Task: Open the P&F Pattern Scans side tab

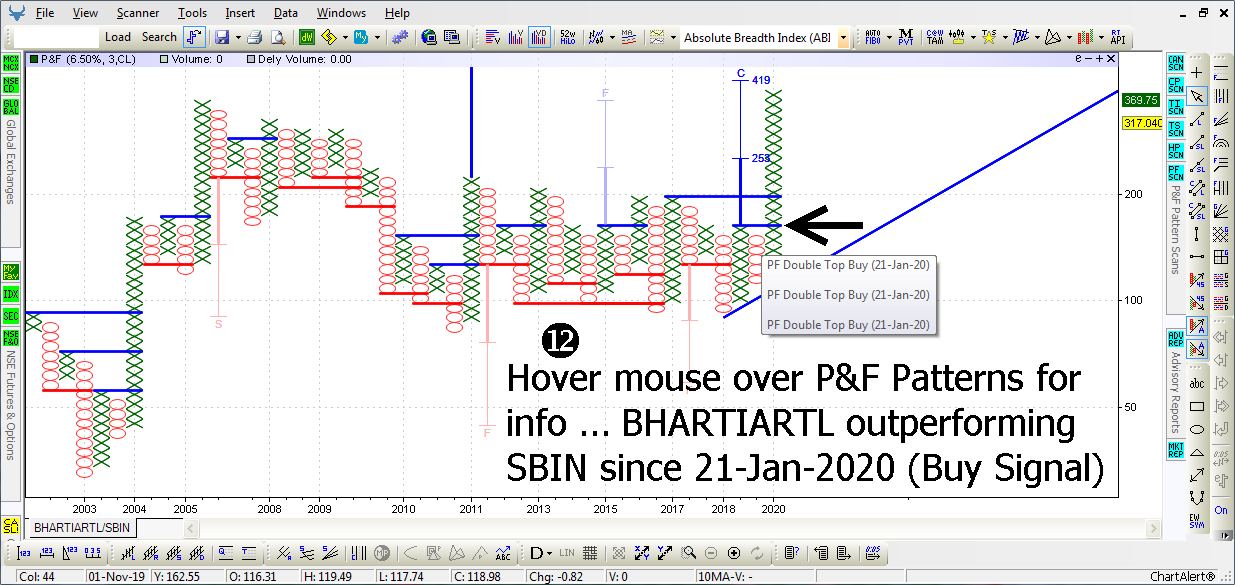Action: tap(1175, 230)
